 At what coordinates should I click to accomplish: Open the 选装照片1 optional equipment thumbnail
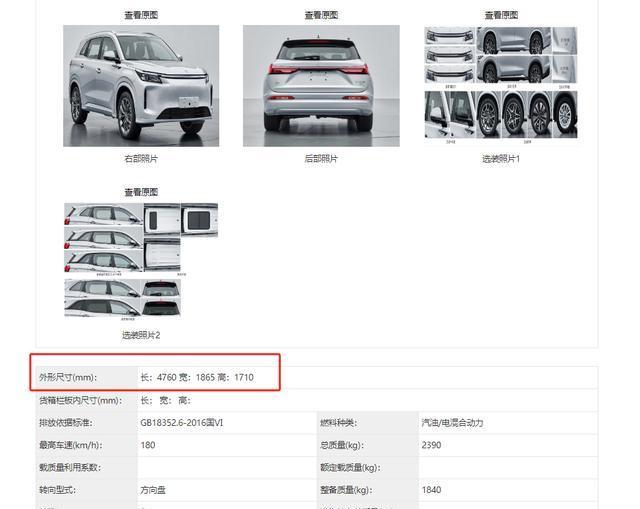pyautogui.click(x=501, y=85)
